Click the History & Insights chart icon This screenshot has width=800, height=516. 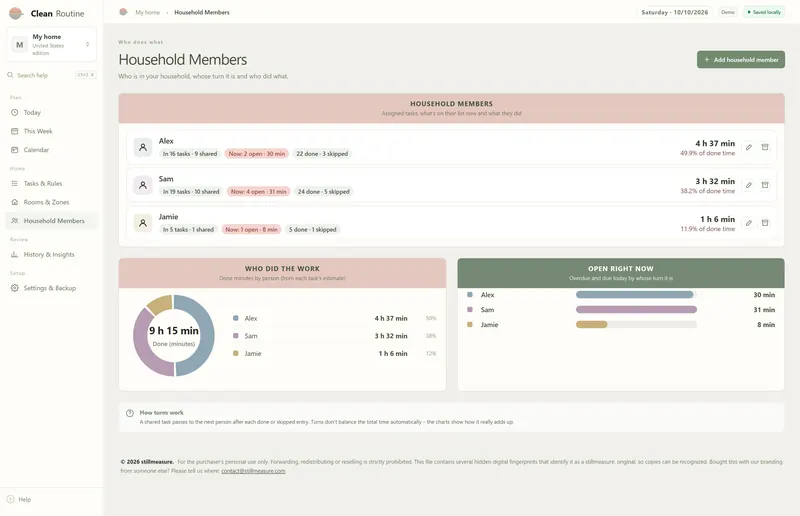pos(14,254)
